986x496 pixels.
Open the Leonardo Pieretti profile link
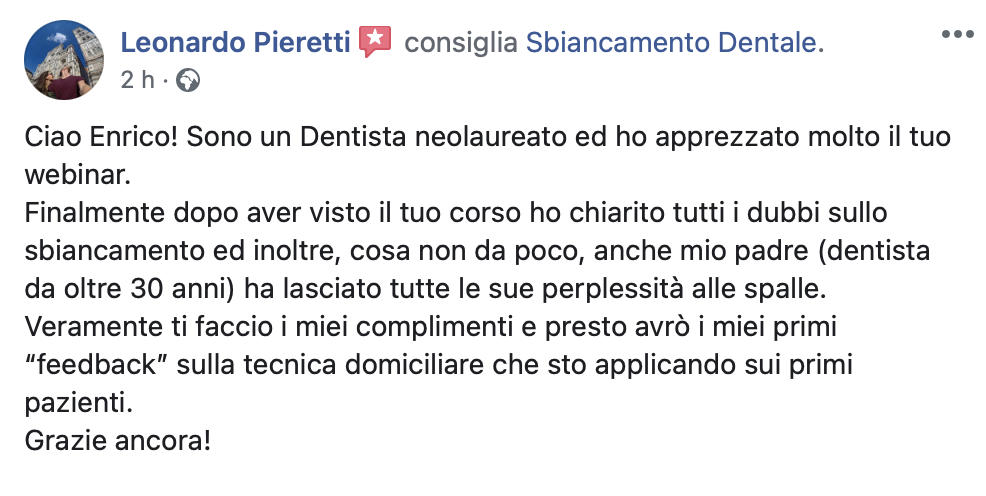pyautogui.click(x=235, y=43)
